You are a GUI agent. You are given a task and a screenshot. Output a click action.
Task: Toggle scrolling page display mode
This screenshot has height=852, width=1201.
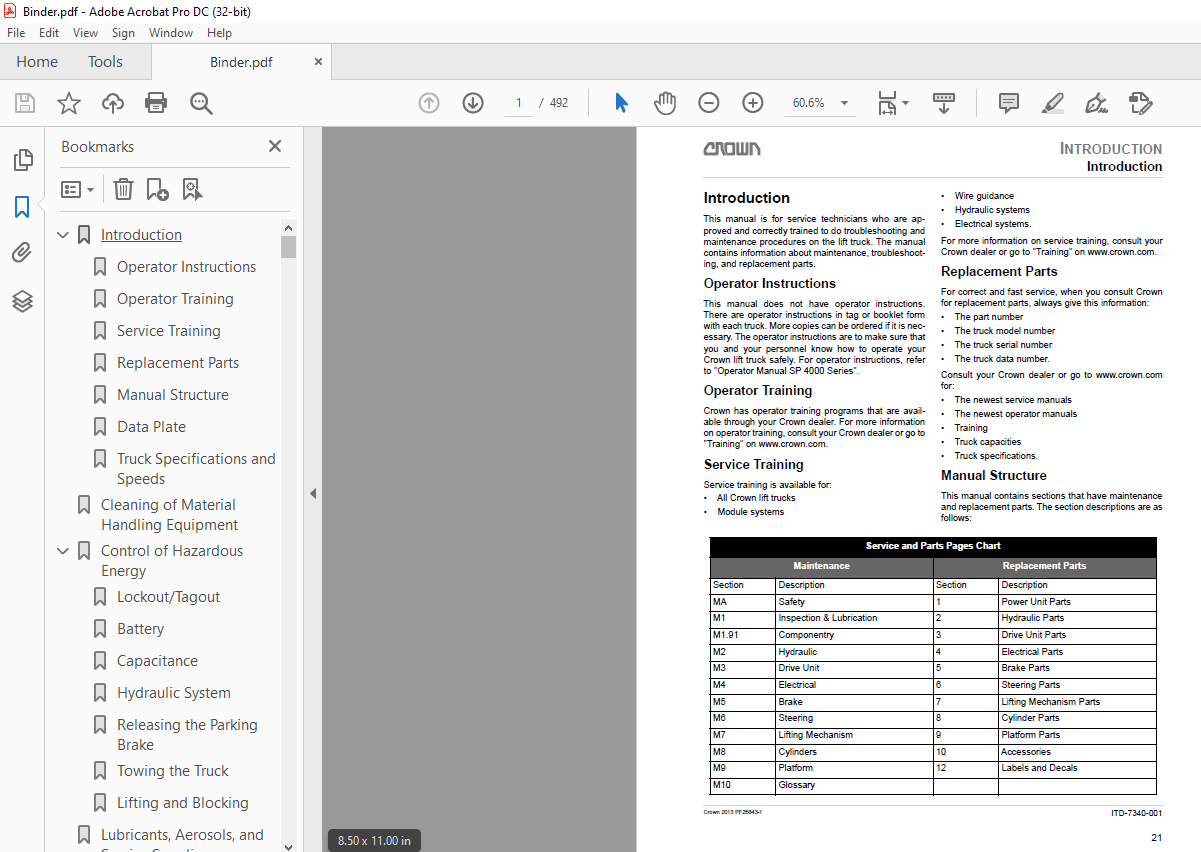943,102
